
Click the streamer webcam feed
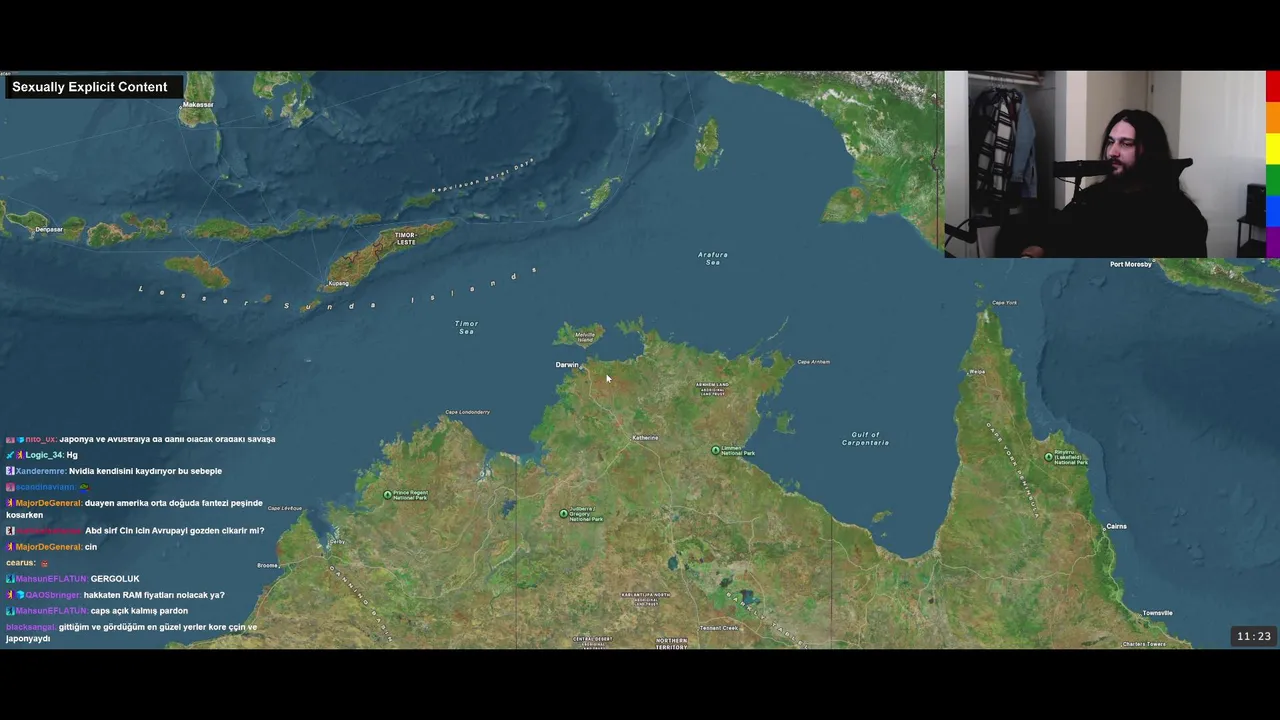point(1105,164)
